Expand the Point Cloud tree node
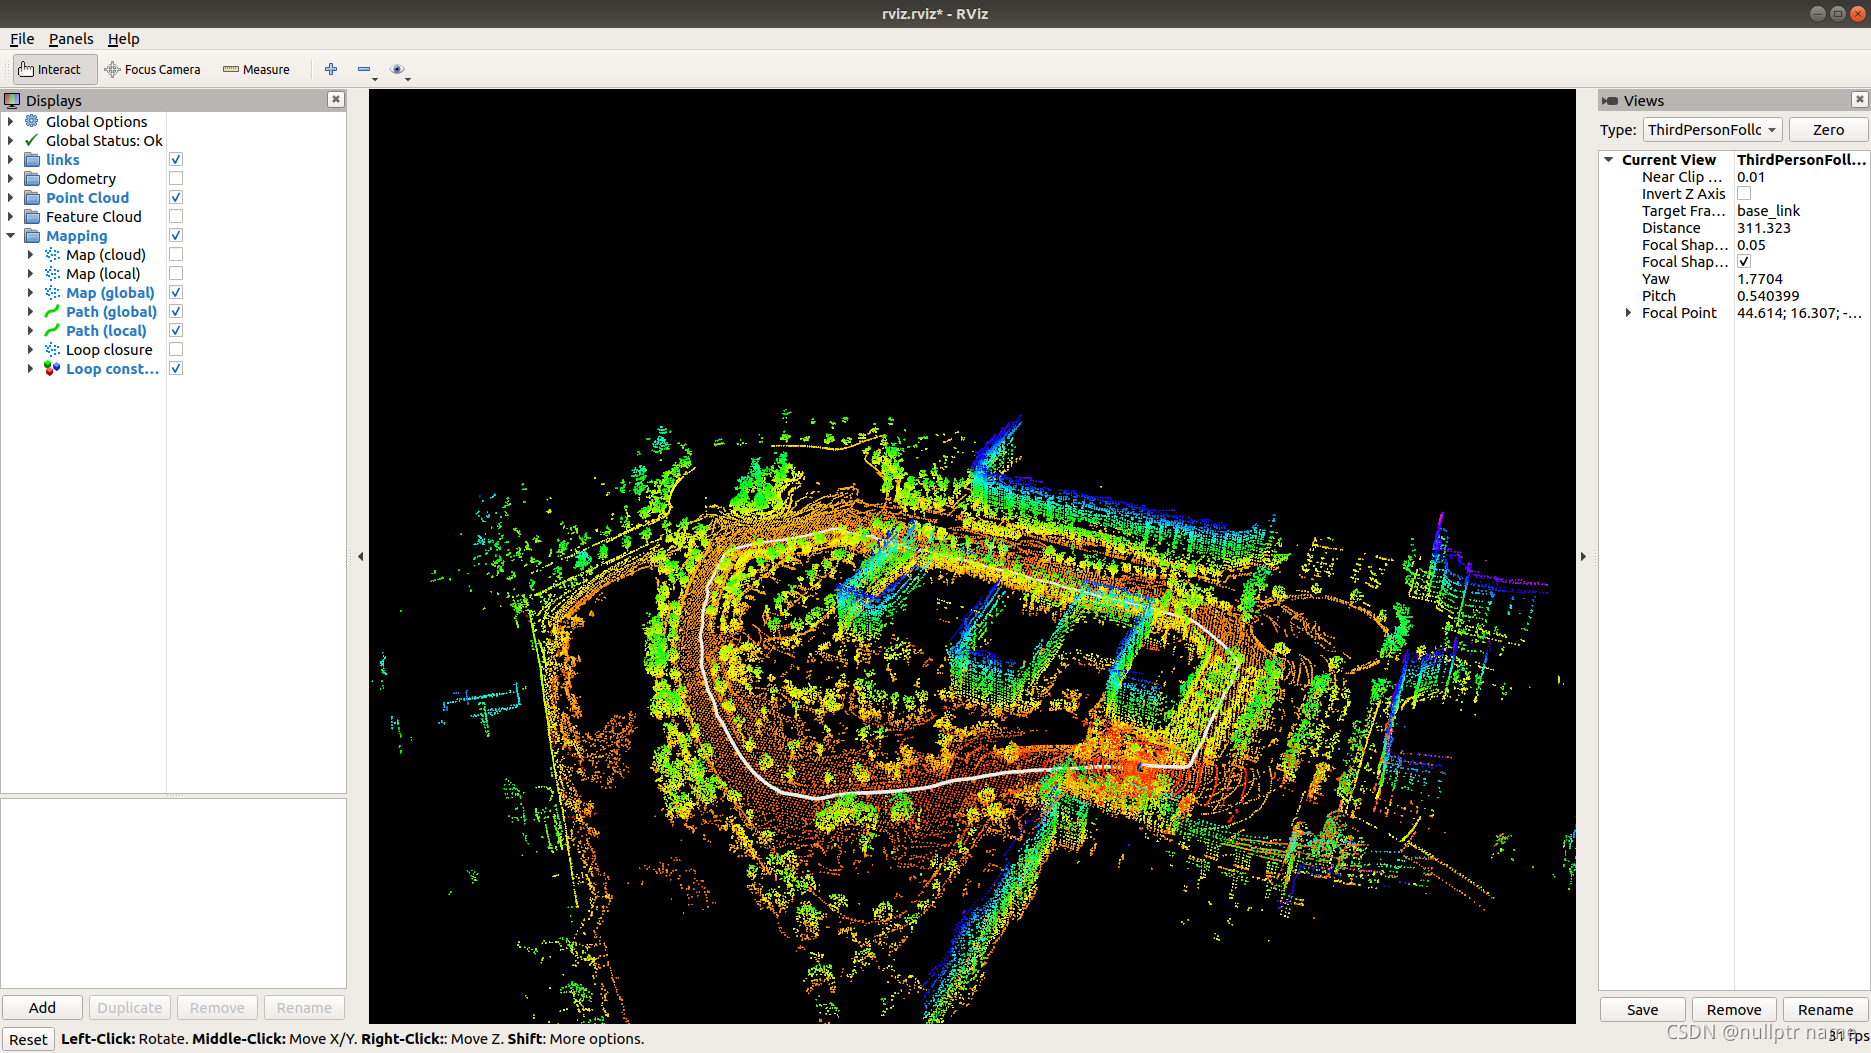The image size is (1871, 1053). pyautogui.click(x=11, y=197)
